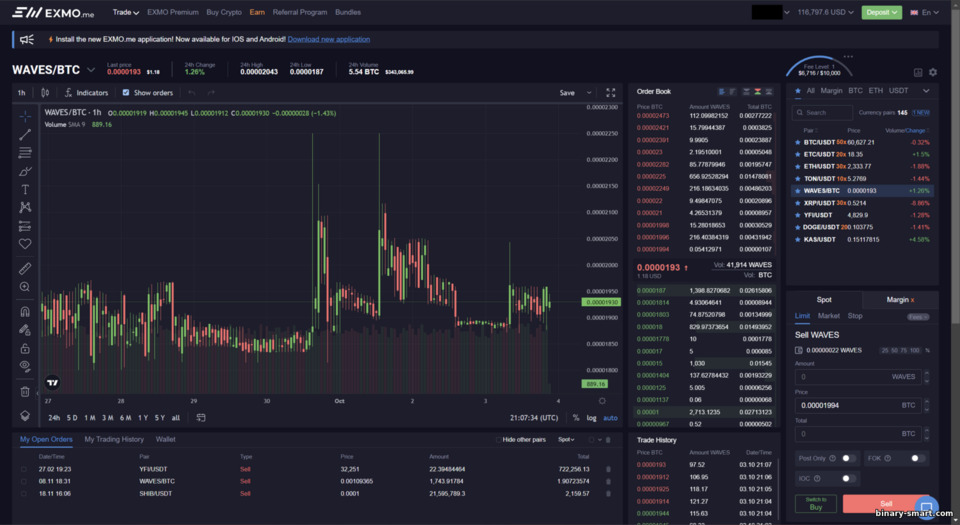Enable the FOK toggle
This screenshot has height=525, width=960.
[917, 458]
